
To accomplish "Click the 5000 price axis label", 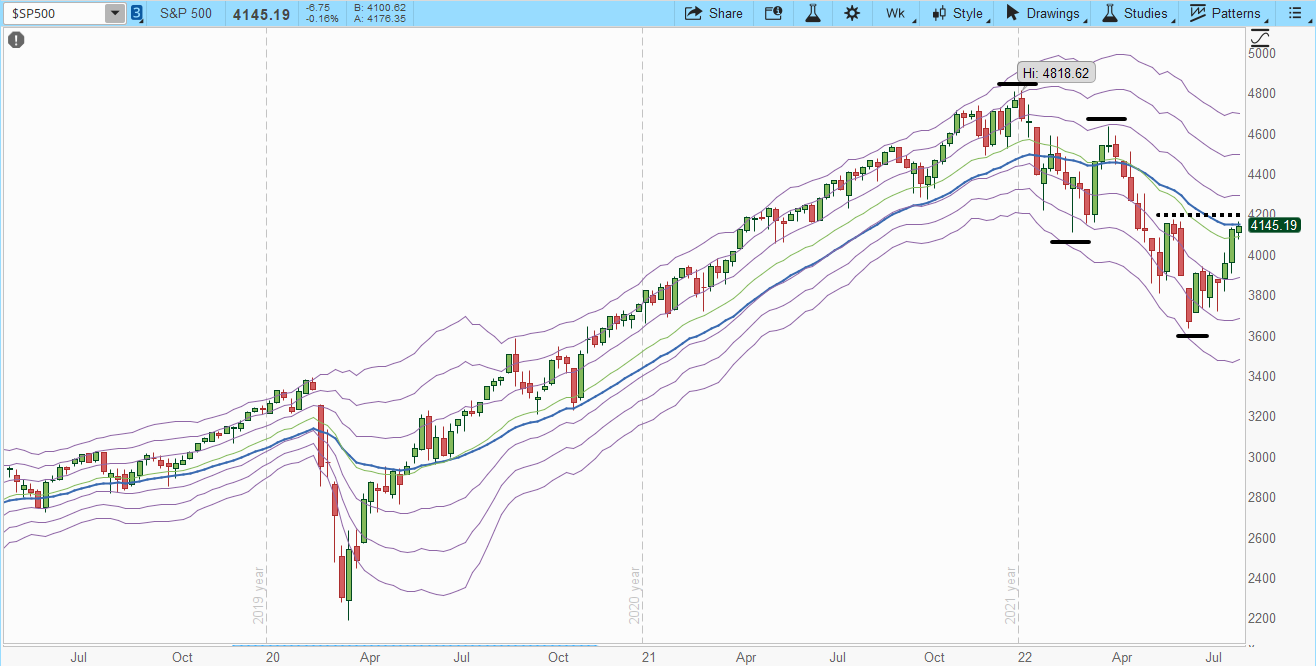I will [x=1263, y=53].
